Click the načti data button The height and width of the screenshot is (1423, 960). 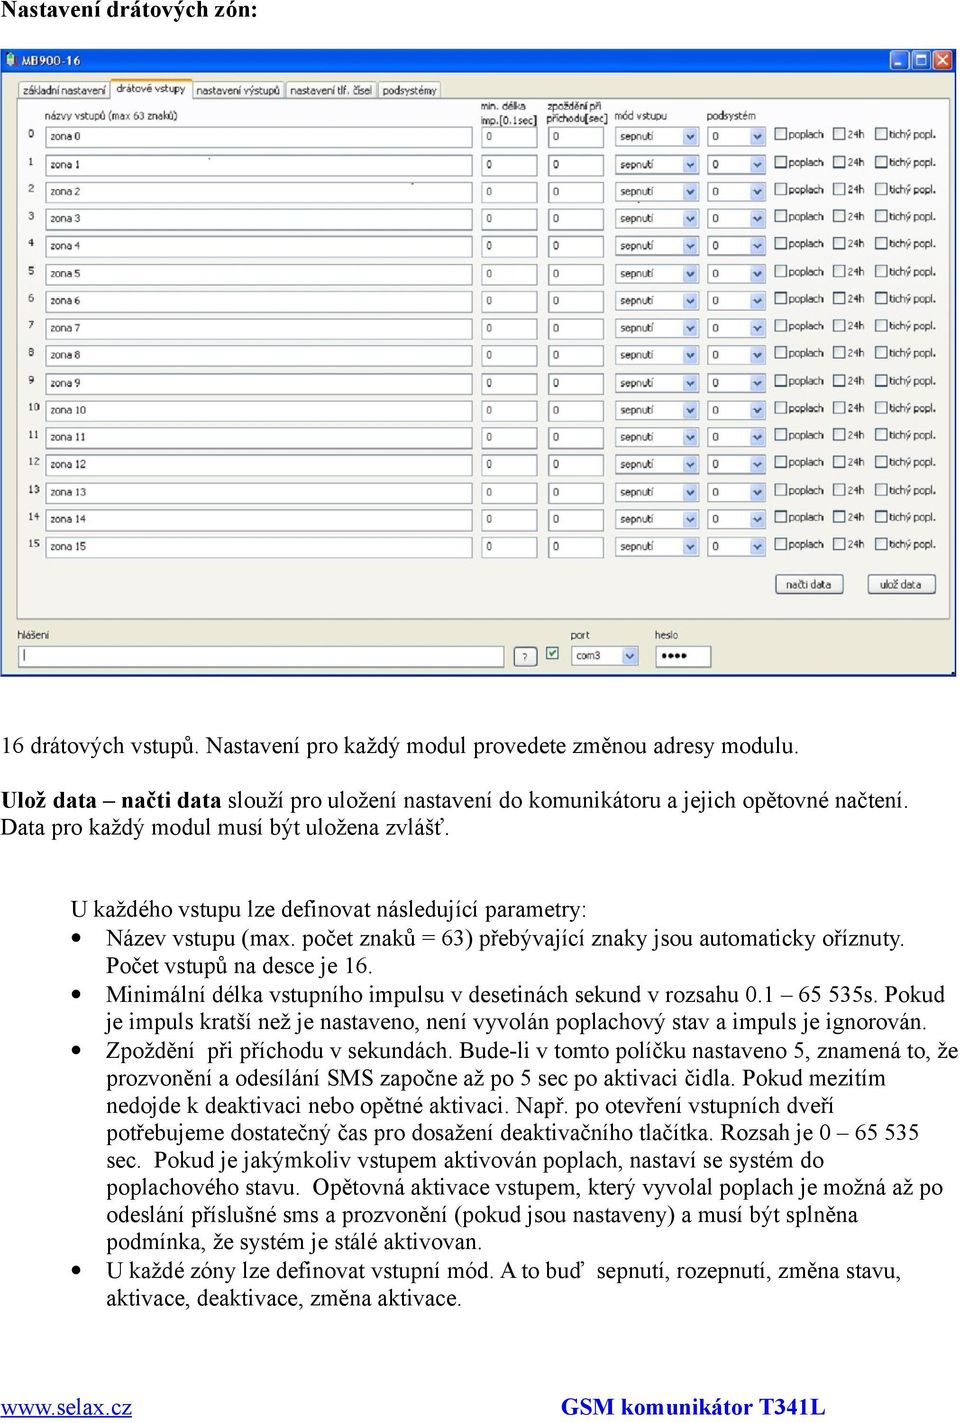(x=809, y=584)
